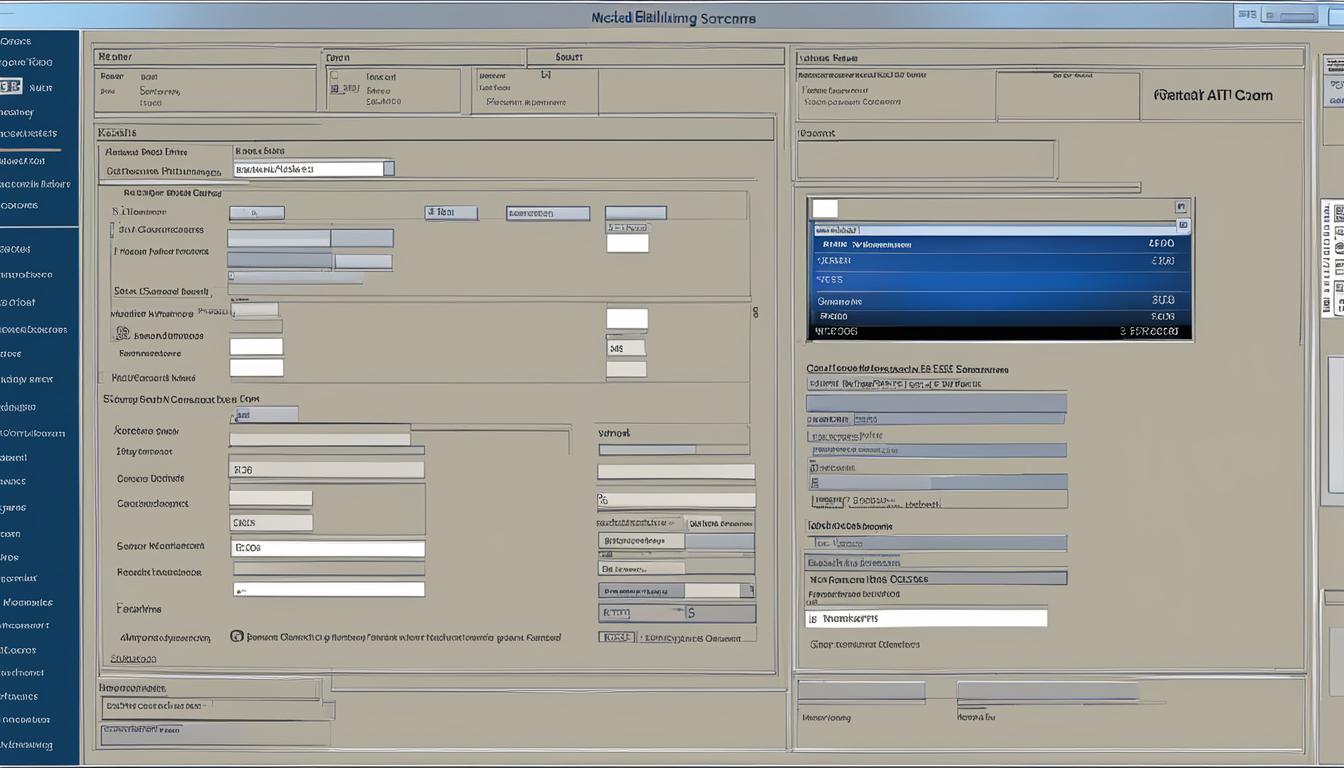
Task: Click the top-right corner icon of the blue list
Action: point(1181,207)
